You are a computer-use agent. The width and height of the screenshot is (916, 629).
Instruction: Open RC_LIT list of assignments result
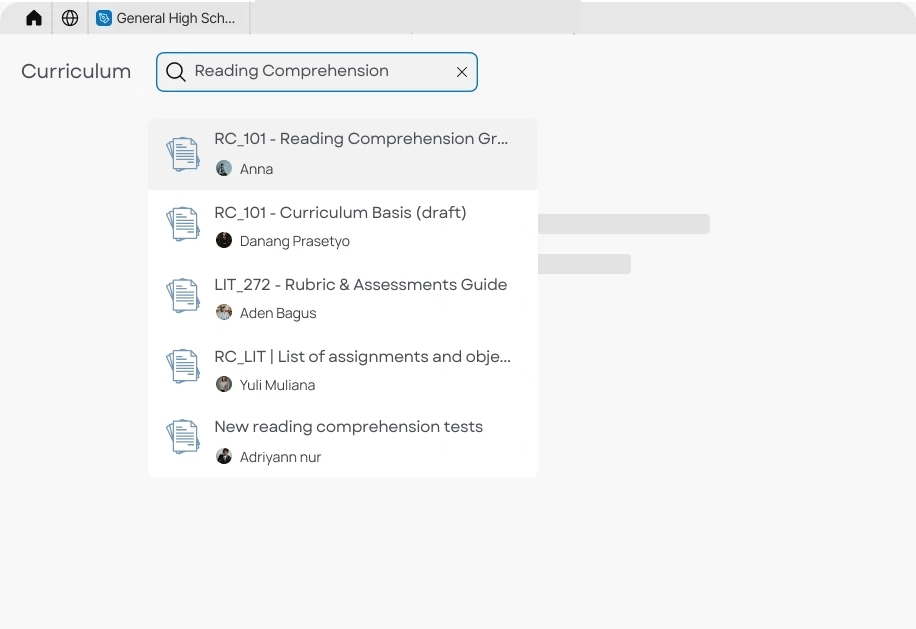362,356
